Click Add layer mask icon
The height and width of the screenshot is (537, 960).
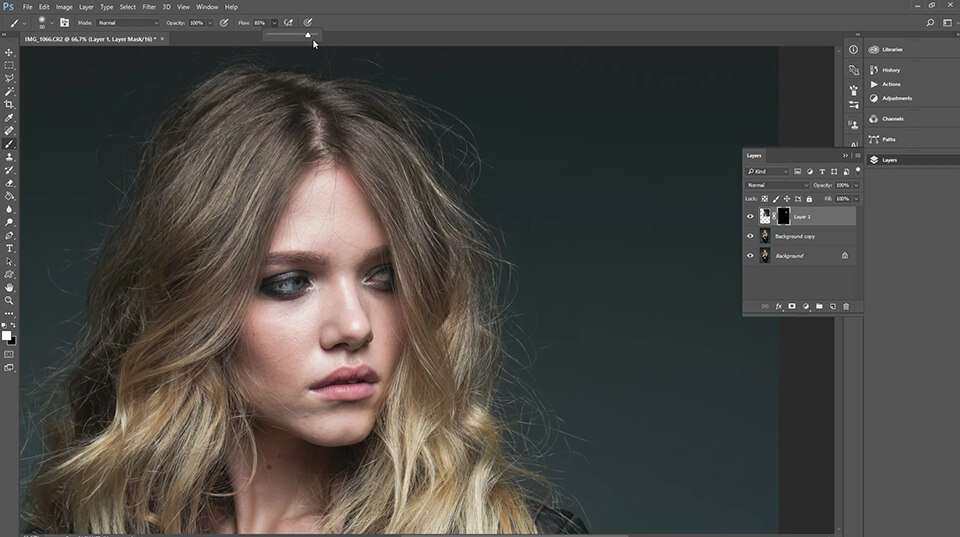(x=792, y=306)
